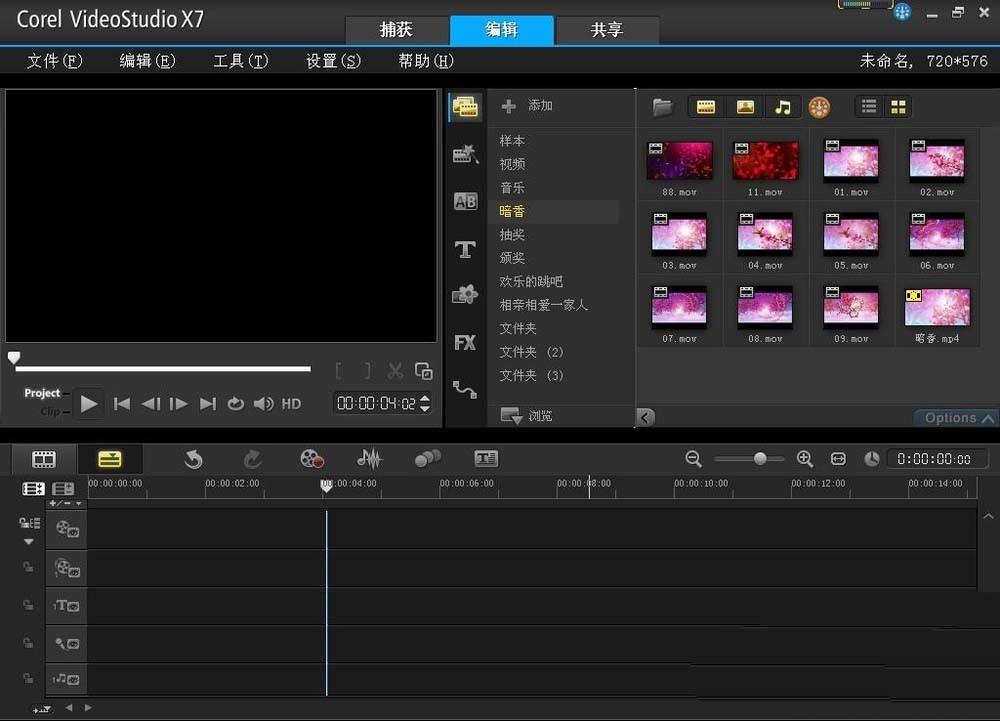Open the FX Filter library
The height and width of the screenshot is (721, 1000).
[x=464, y=343]
